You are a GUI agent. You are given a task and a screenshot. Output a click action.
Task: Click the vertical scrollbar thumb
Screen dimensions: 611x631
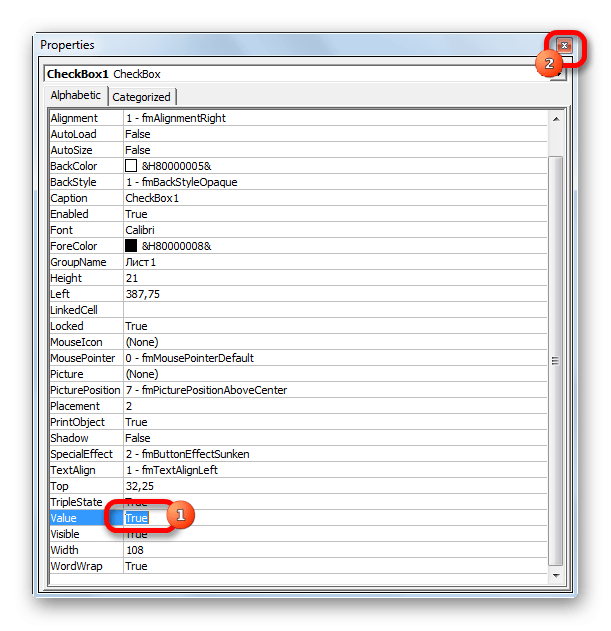pos(556,361)
